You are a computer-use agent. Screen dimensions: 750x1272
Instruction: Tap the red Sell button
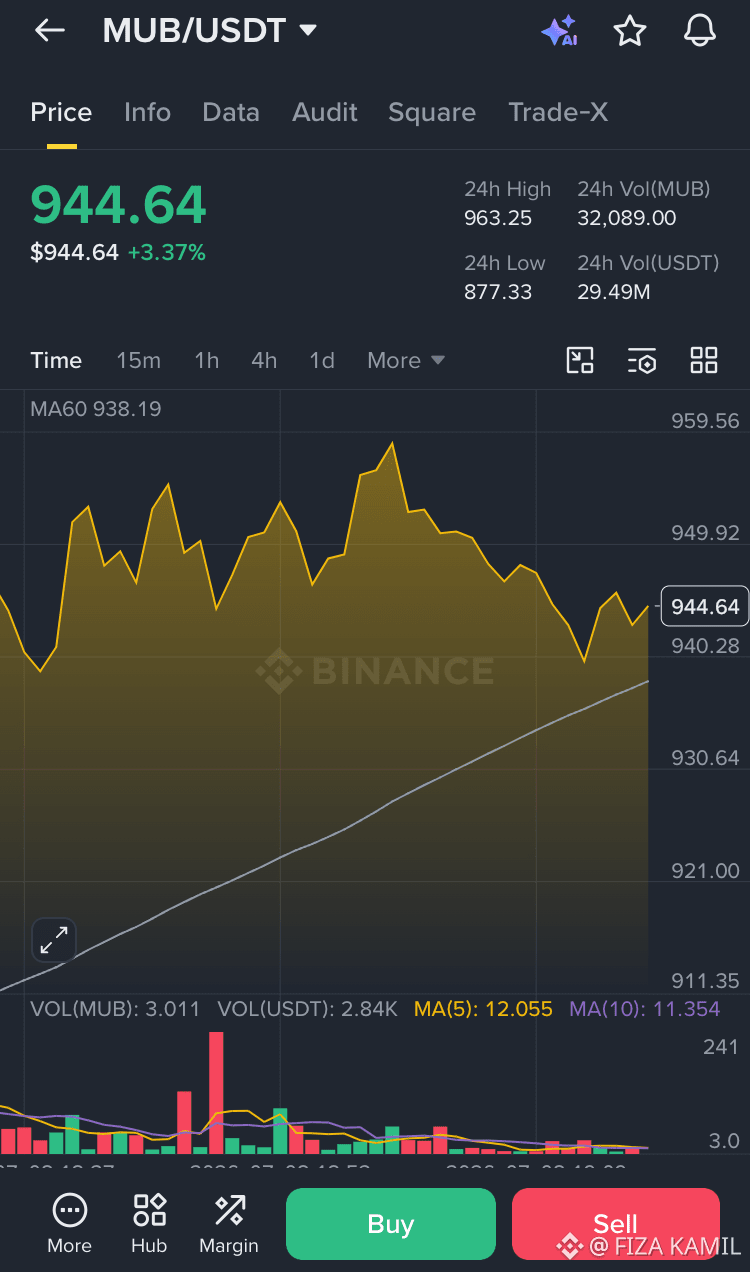click(615, 1224)
